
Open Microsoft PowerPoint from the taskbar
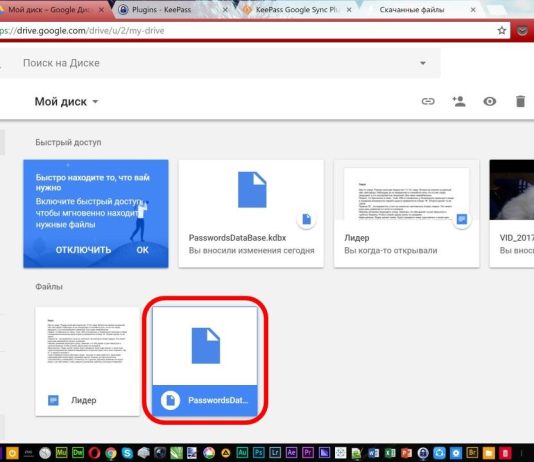pos(406,453)
